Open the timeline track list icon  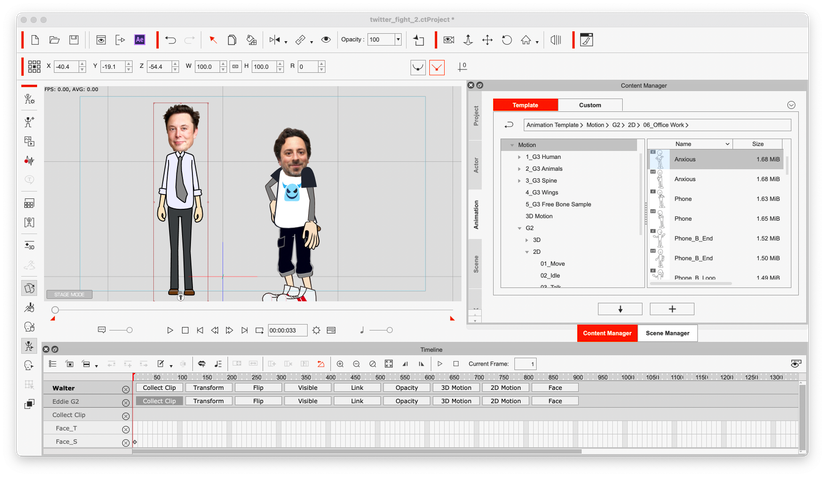(x=53, y=363)
